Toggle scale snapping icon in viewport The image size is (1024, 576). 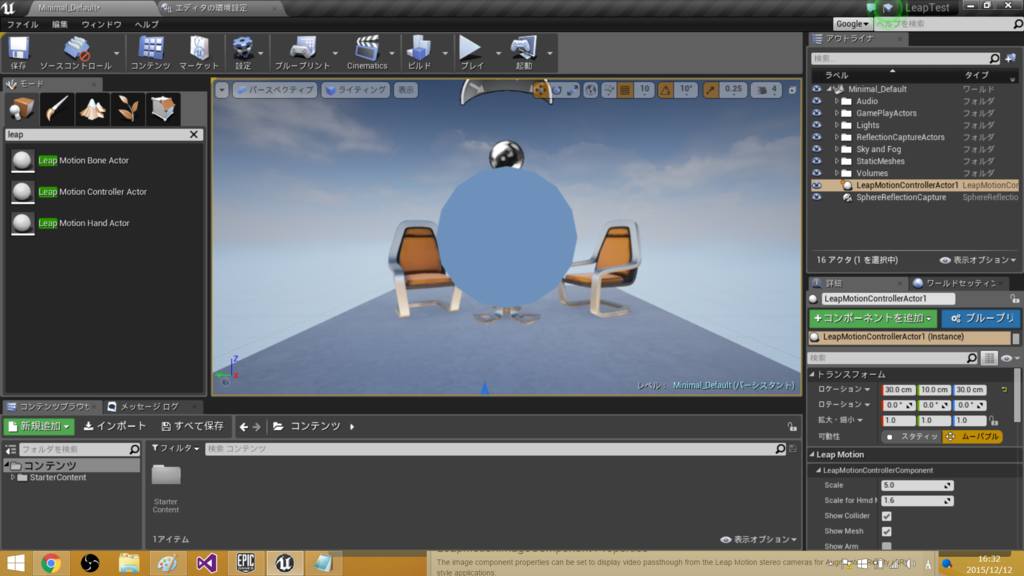coord(711,90)
